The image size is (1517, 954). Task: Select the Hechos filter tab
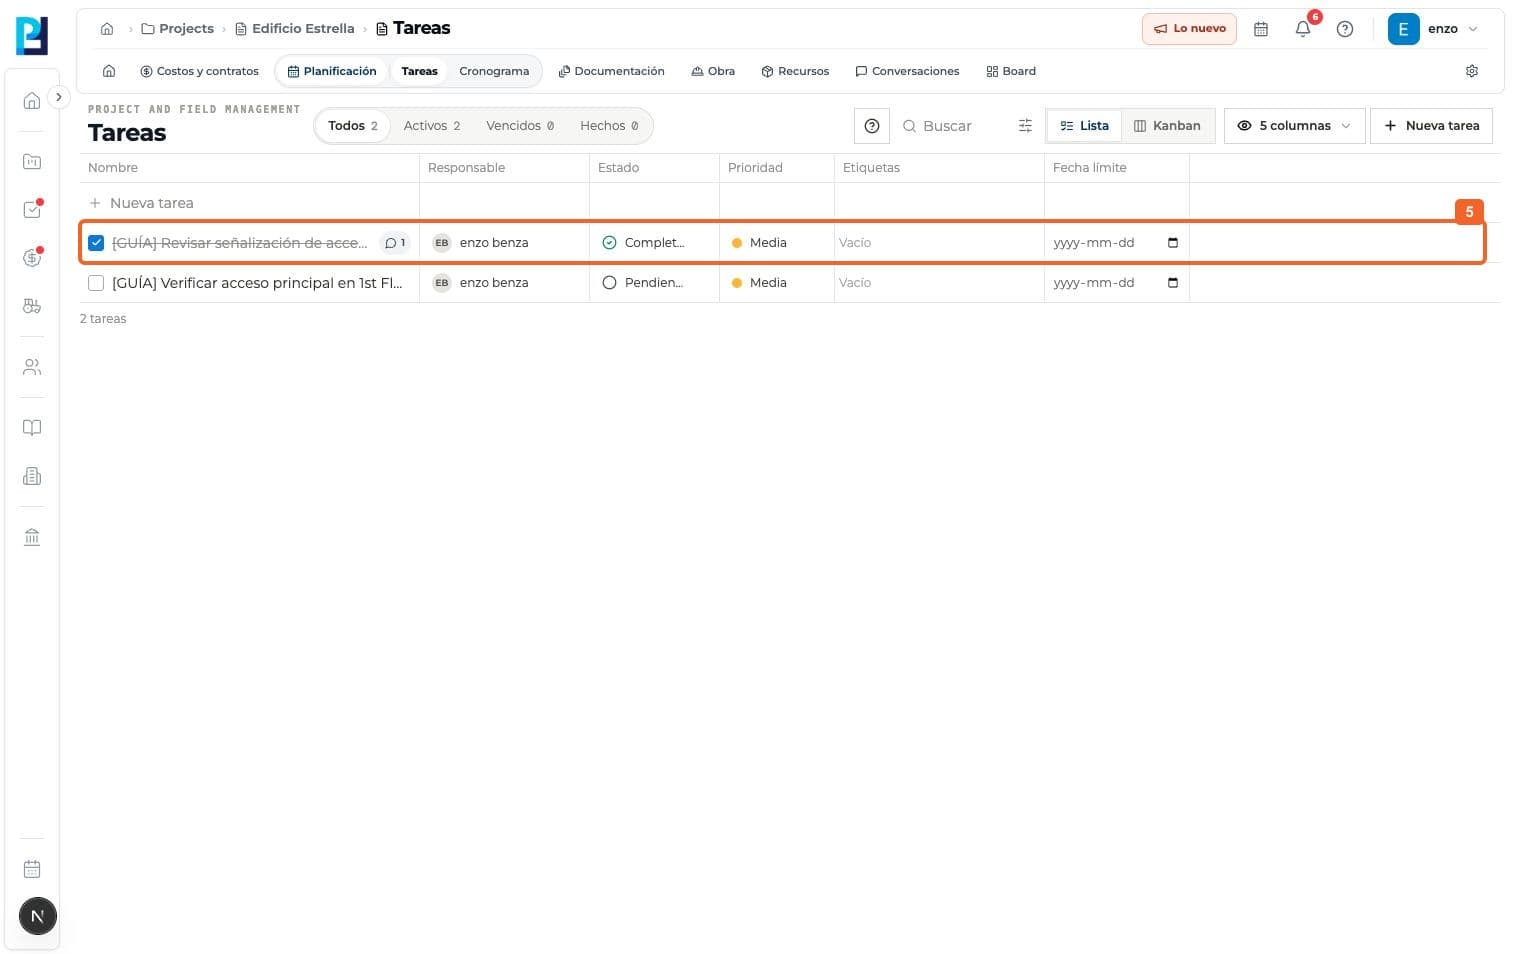click(609, 126)
